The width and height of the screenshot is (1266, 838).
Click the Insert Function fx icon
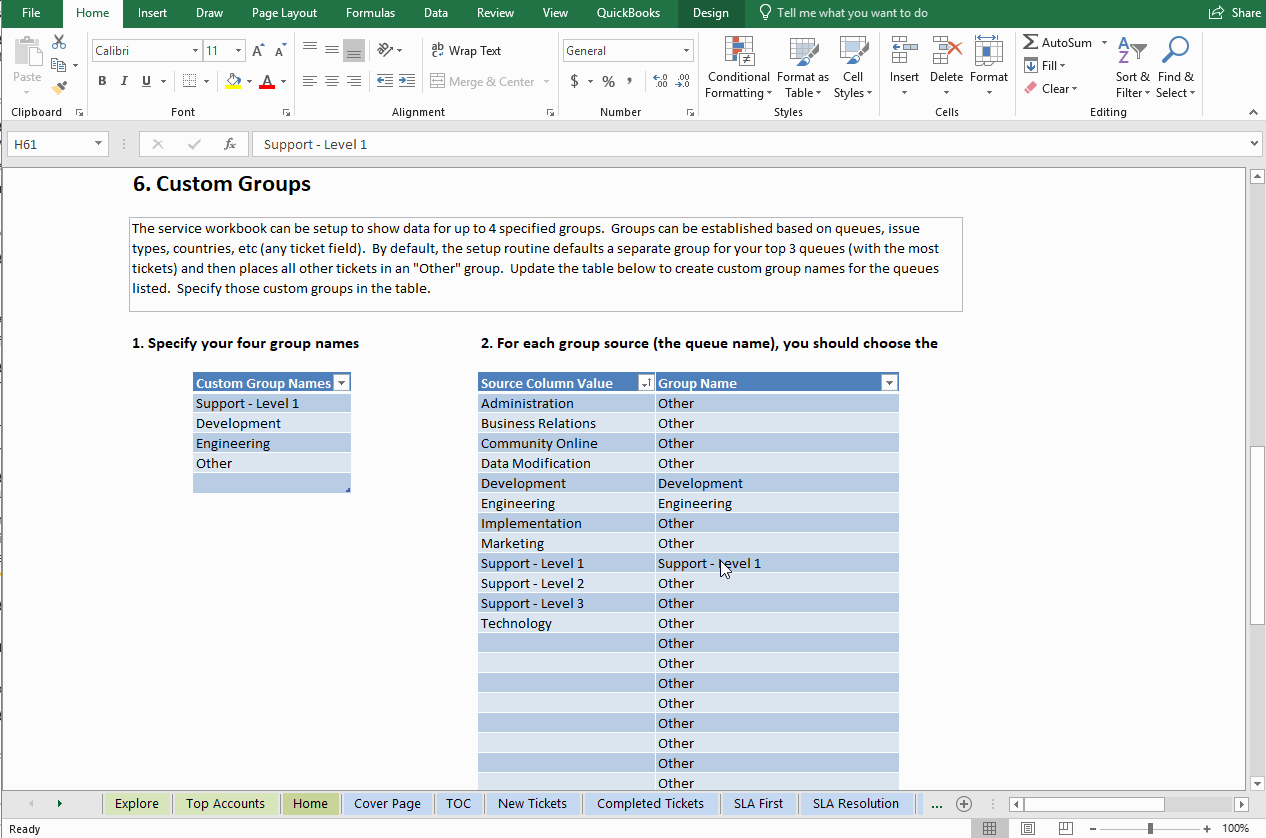229,144
